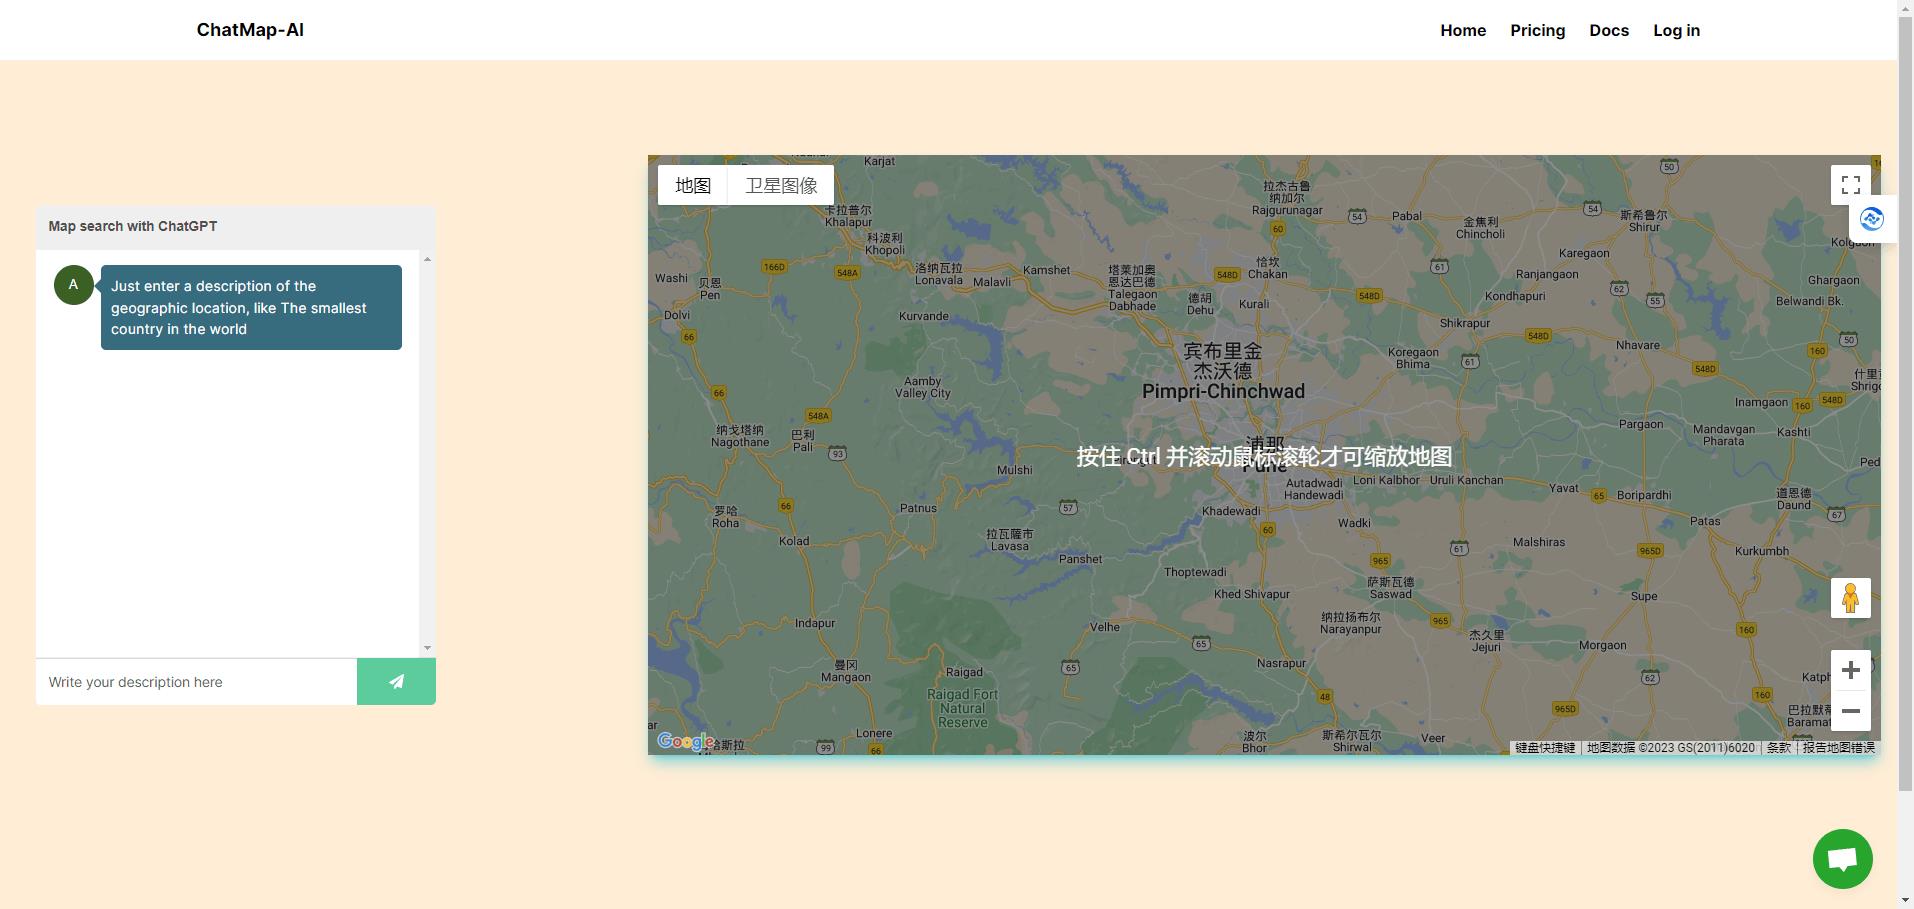Image resolution: width=1914 pixels, height=909 pixels.
Task: Select the Pegman street view figure
Action: coord(1849,597)
